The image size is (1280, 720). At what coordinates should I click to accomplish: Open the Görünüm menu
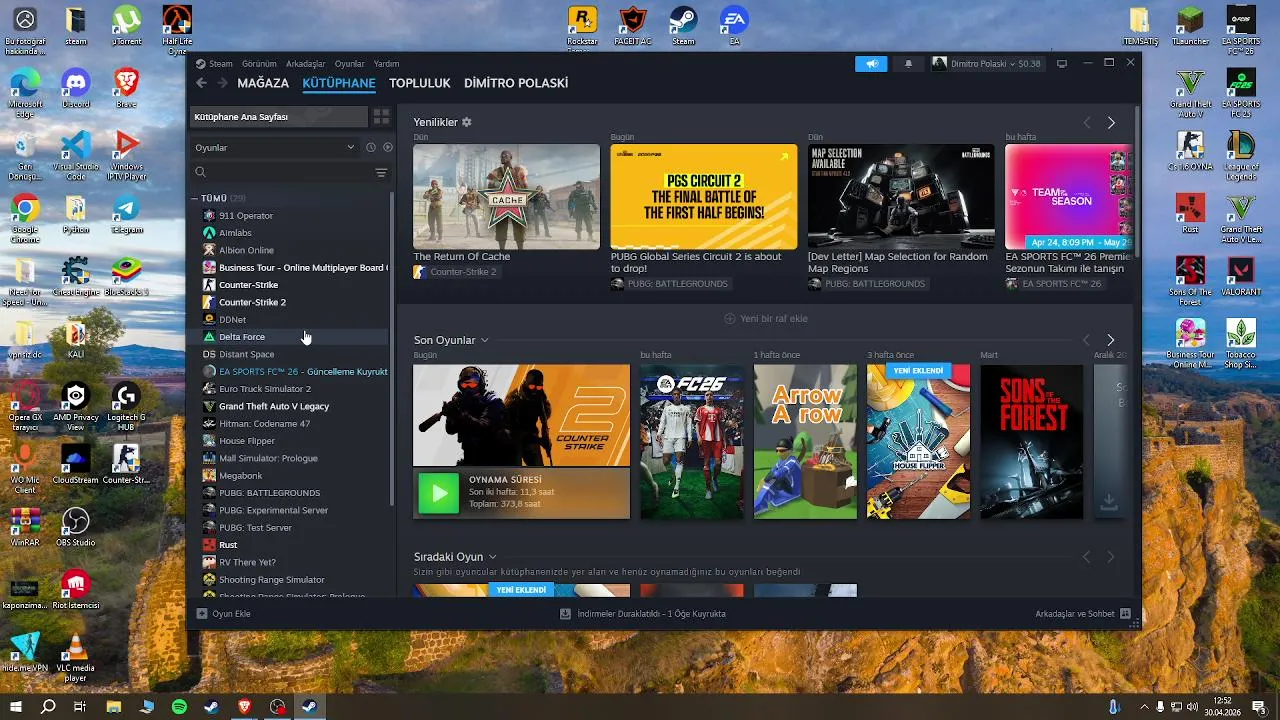point(259,64)
